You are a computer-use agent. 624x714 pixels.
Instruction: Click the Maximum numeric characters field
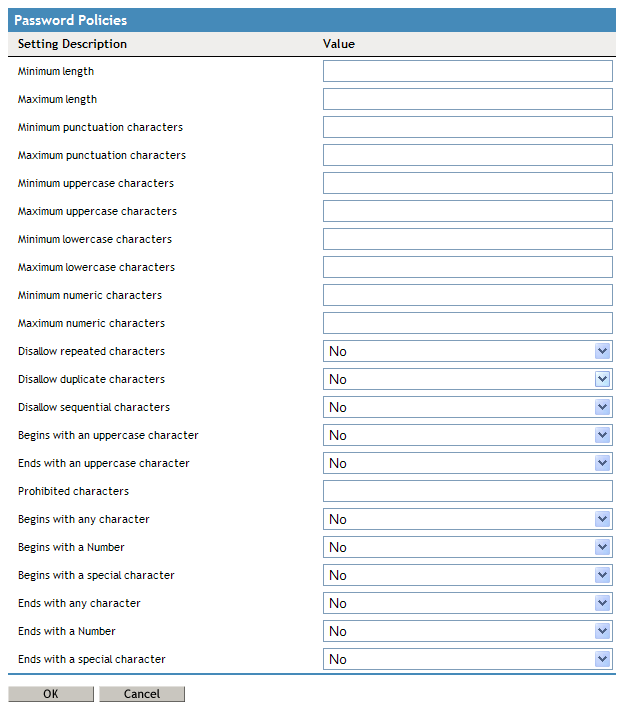point(467,323)
